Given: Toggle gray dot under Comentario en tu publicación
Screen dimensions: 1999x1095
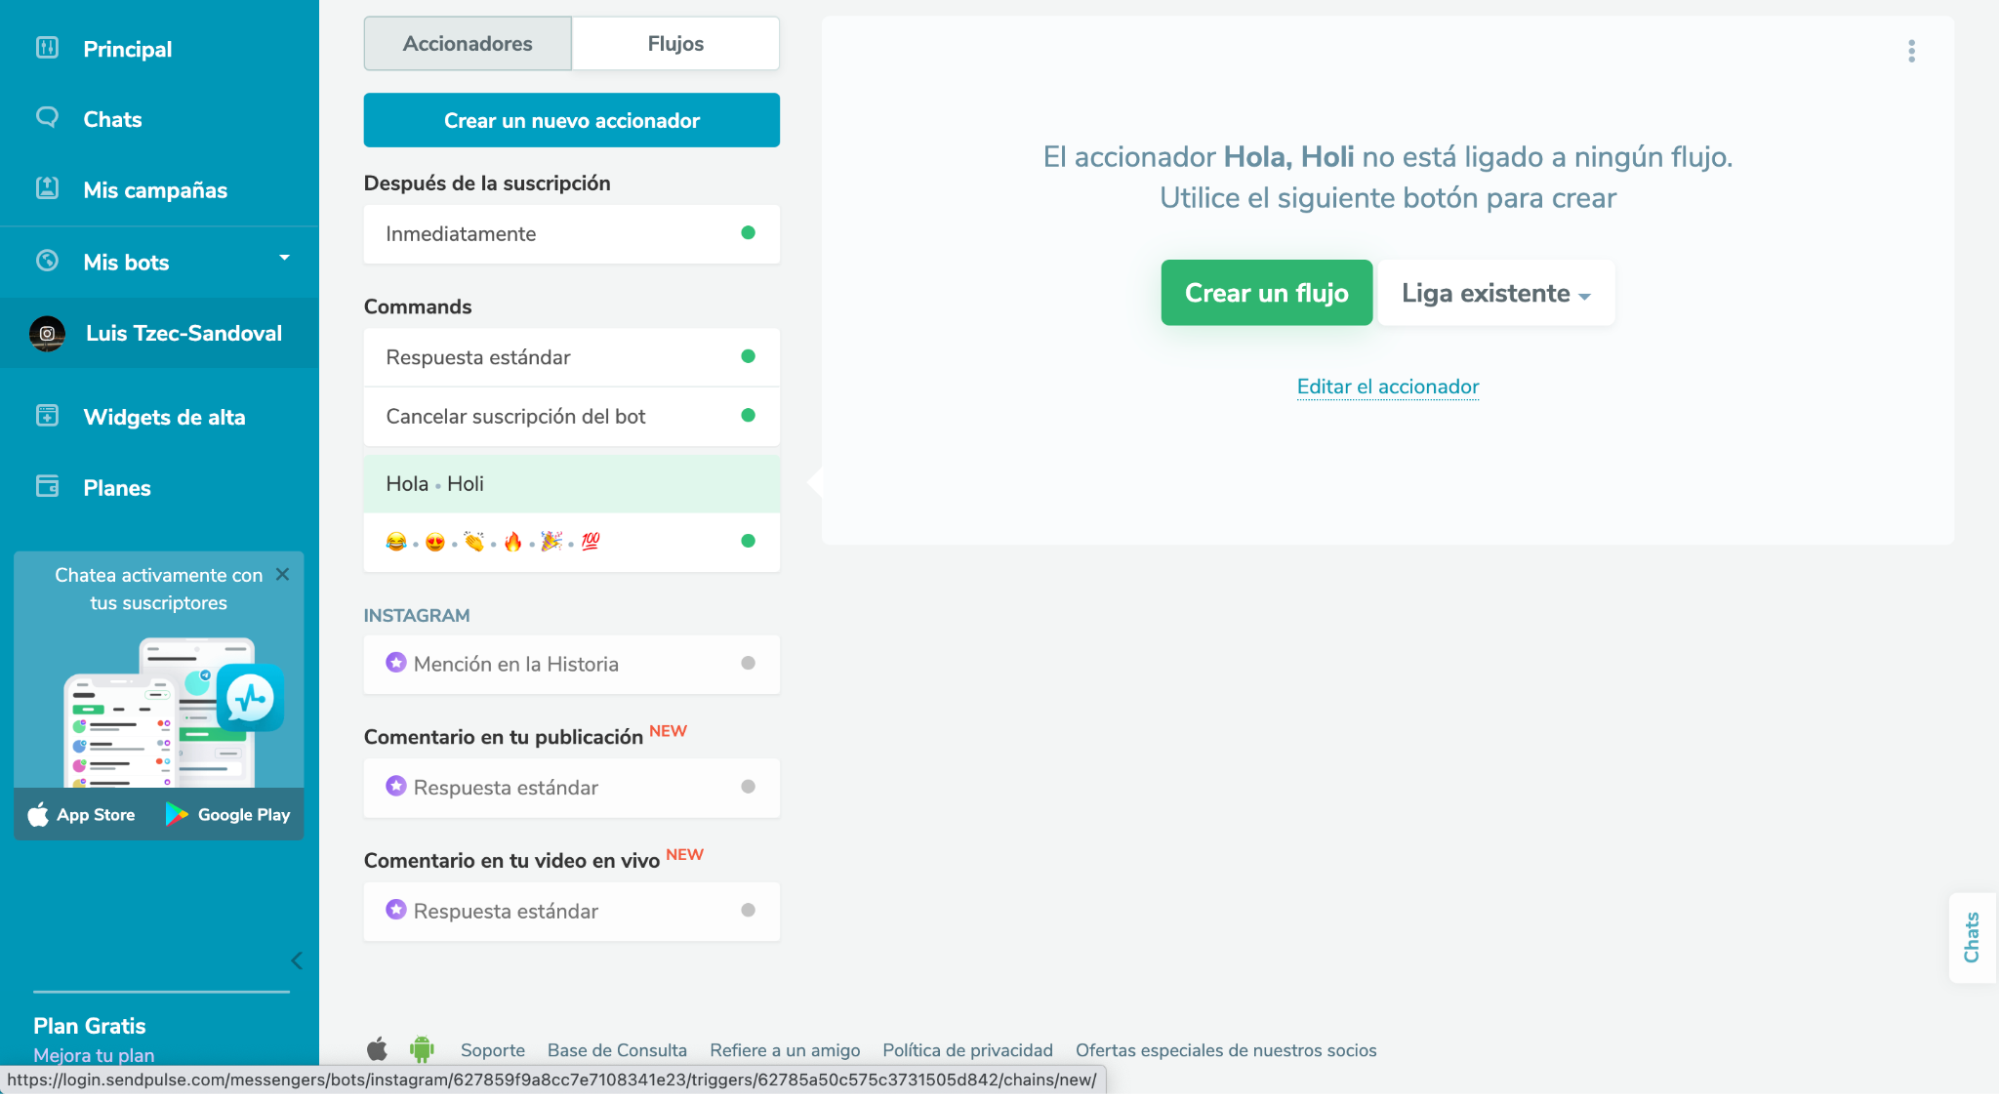Looking at the screenshot, I should click(x=748, y=787).
